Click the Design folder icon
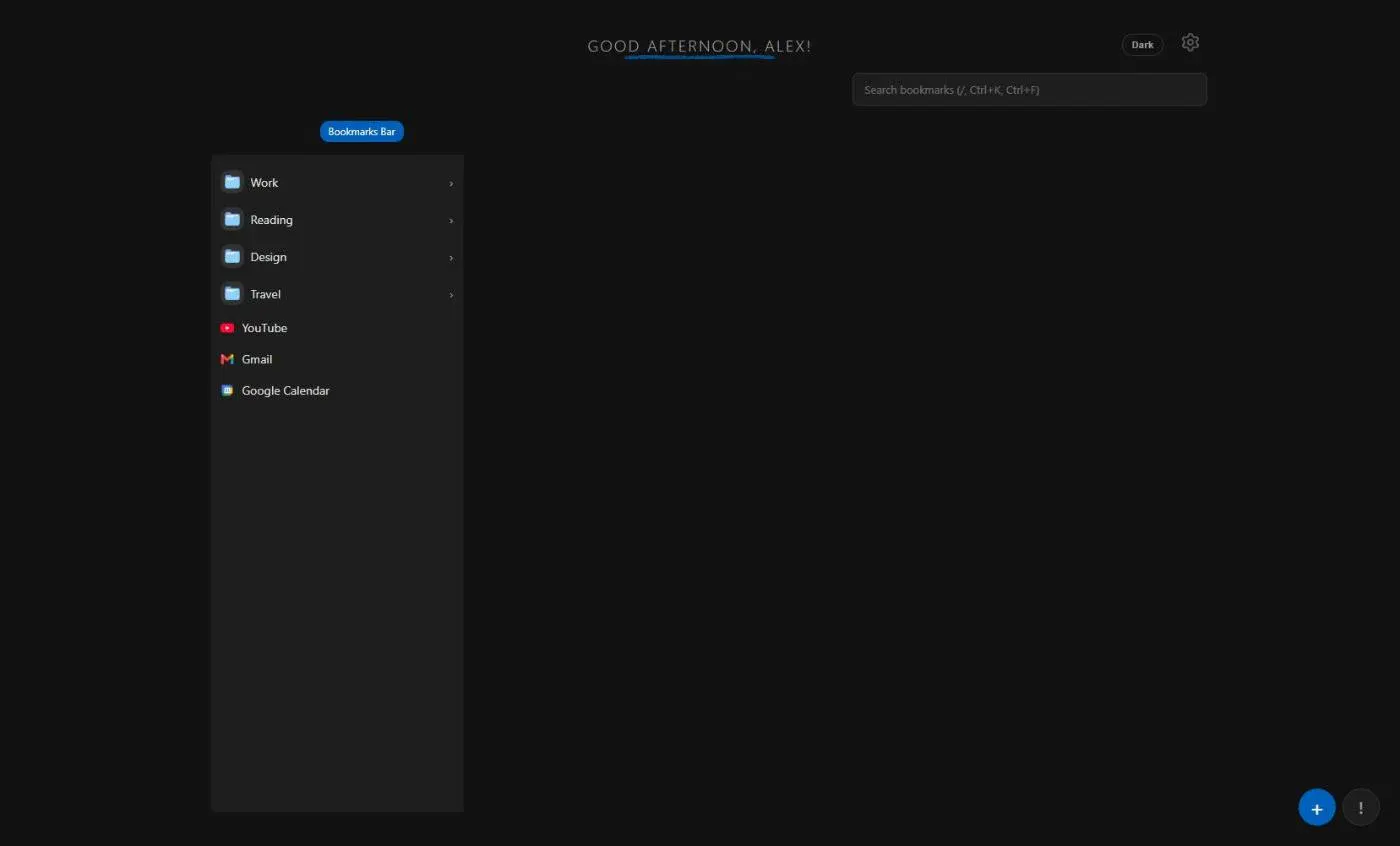 click(x=232, y=256)
